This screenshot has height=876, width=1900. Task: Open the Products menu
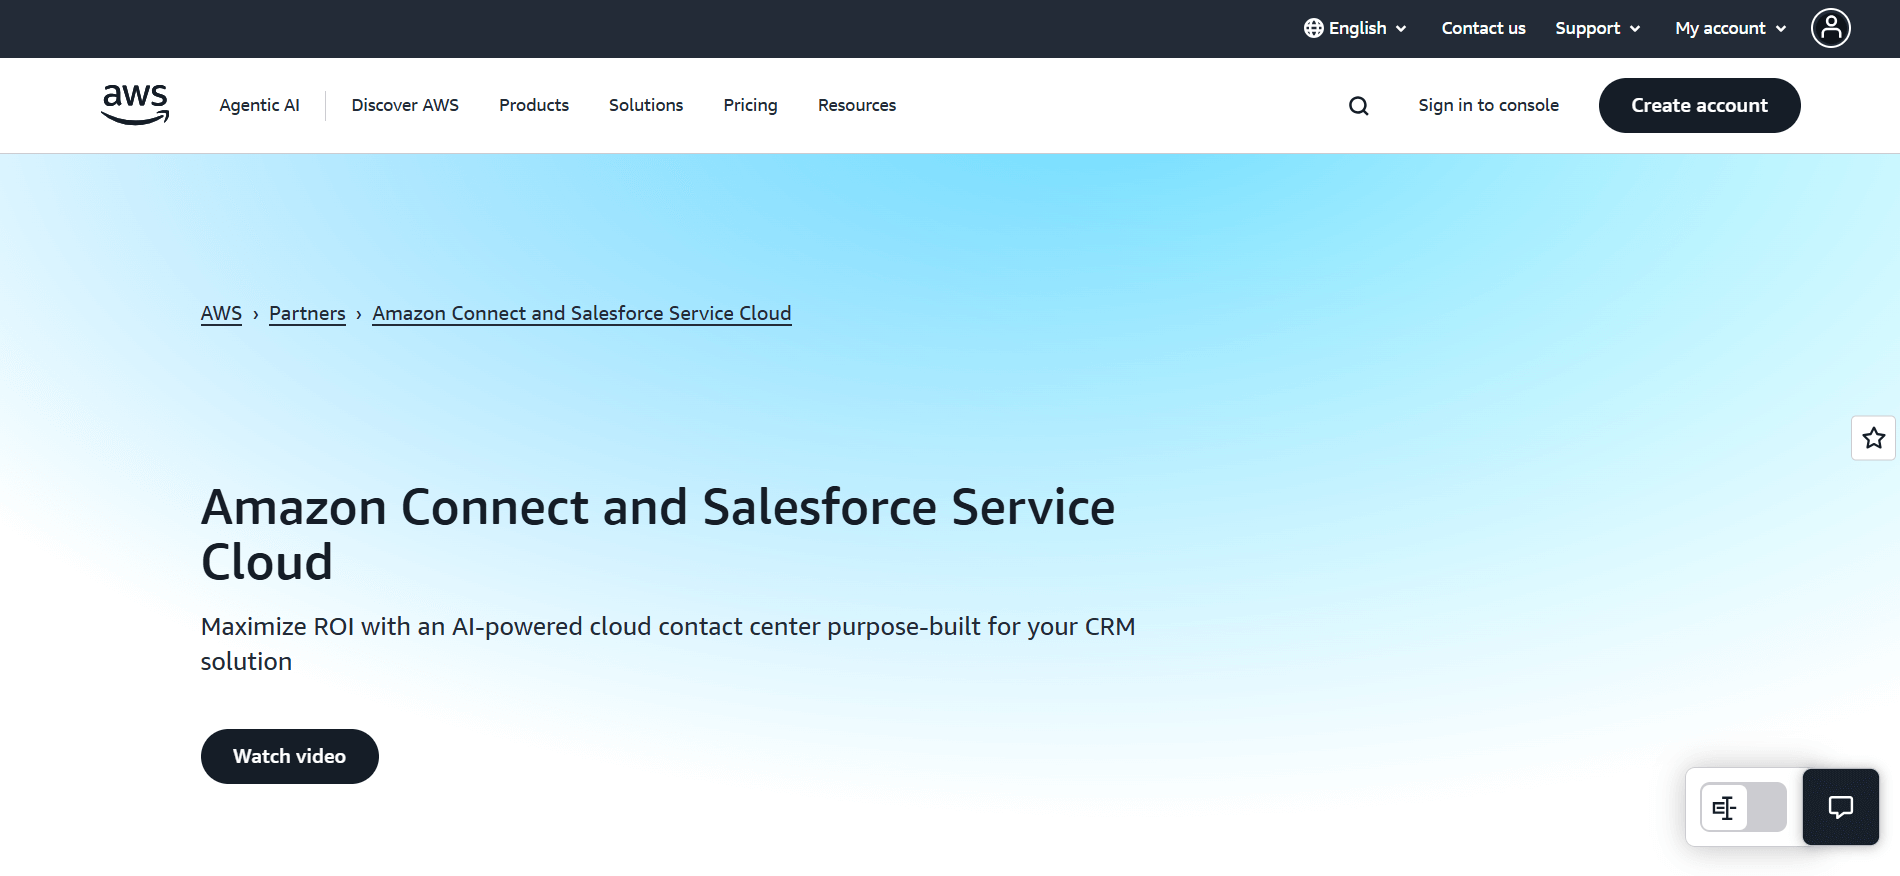(x=534, y=105)
